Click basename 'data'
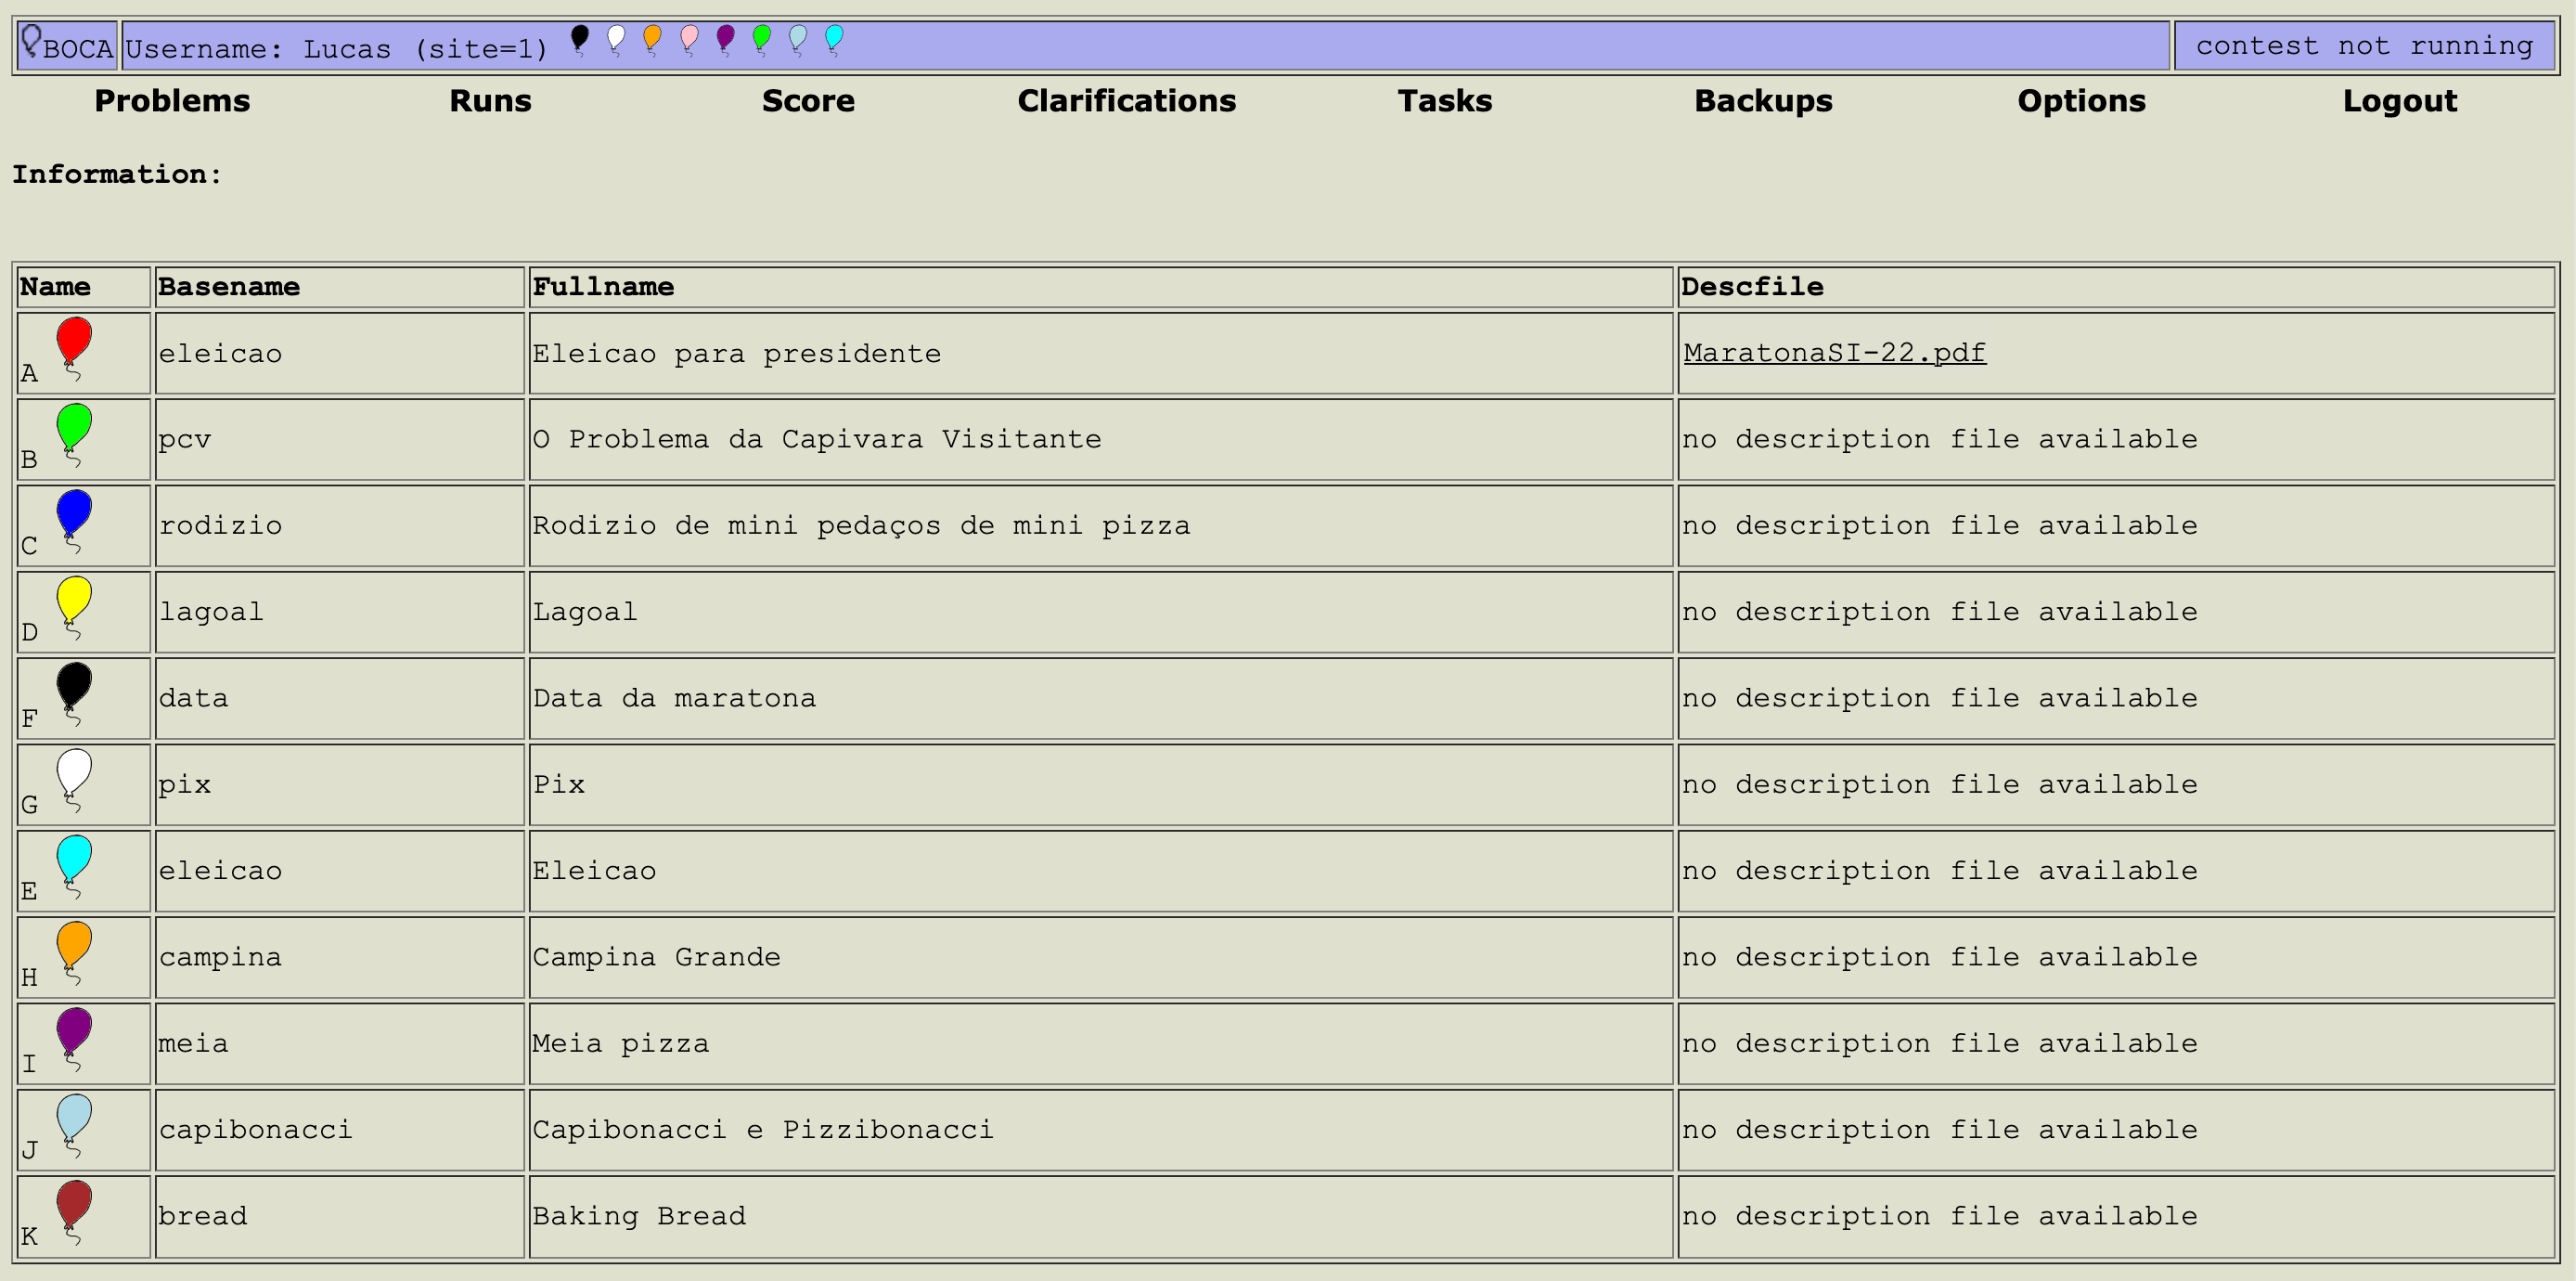2576x1281 pixels. 193,699
